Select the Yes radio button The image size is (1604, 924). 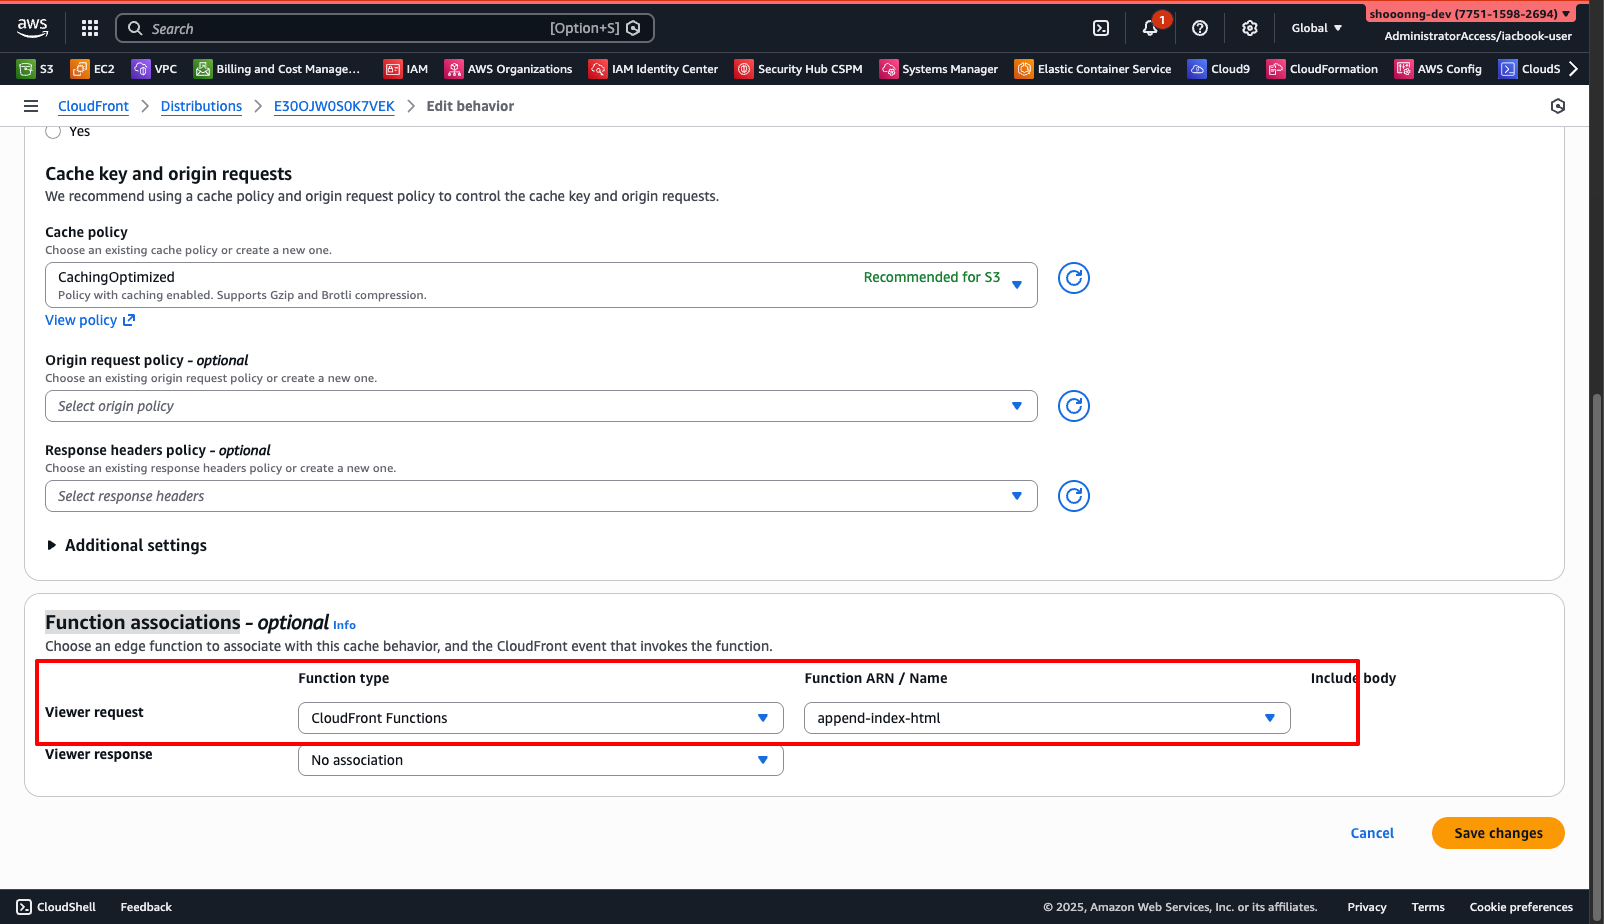(x=53, y=131)
